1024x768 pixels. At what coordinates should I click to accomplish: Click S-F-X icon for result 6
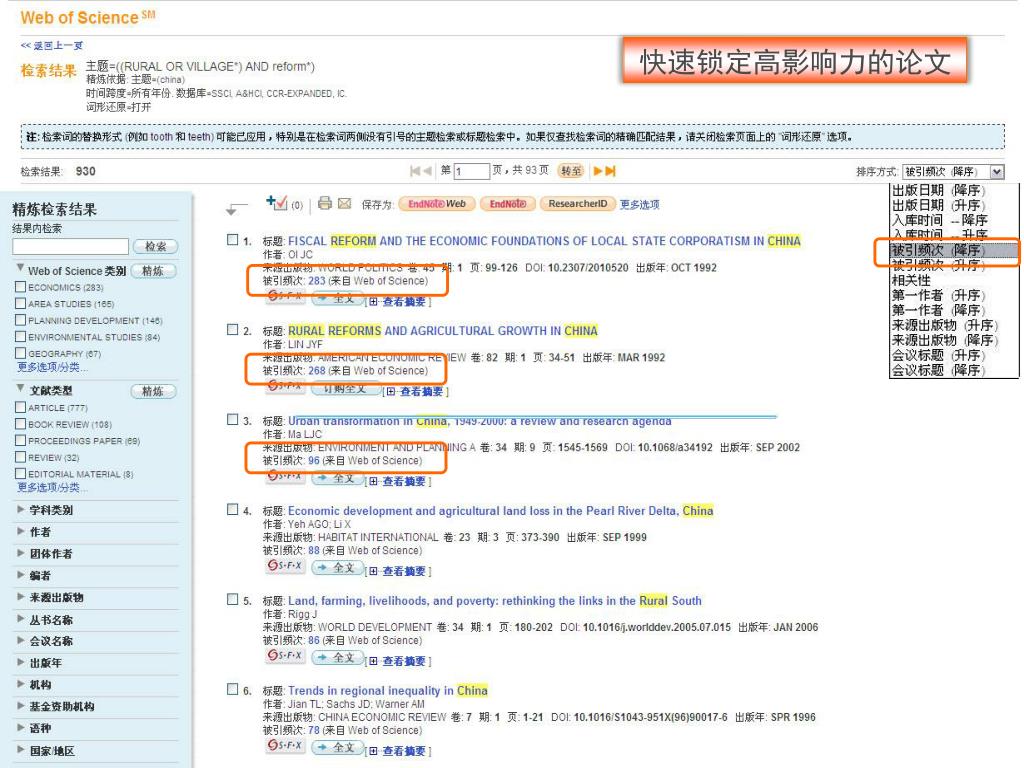[285, 745]
